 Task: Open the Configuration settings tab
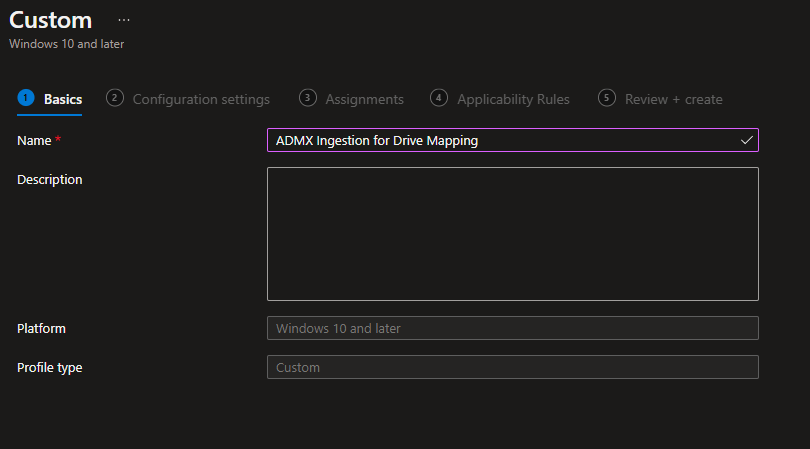click(x=201, y=99)
